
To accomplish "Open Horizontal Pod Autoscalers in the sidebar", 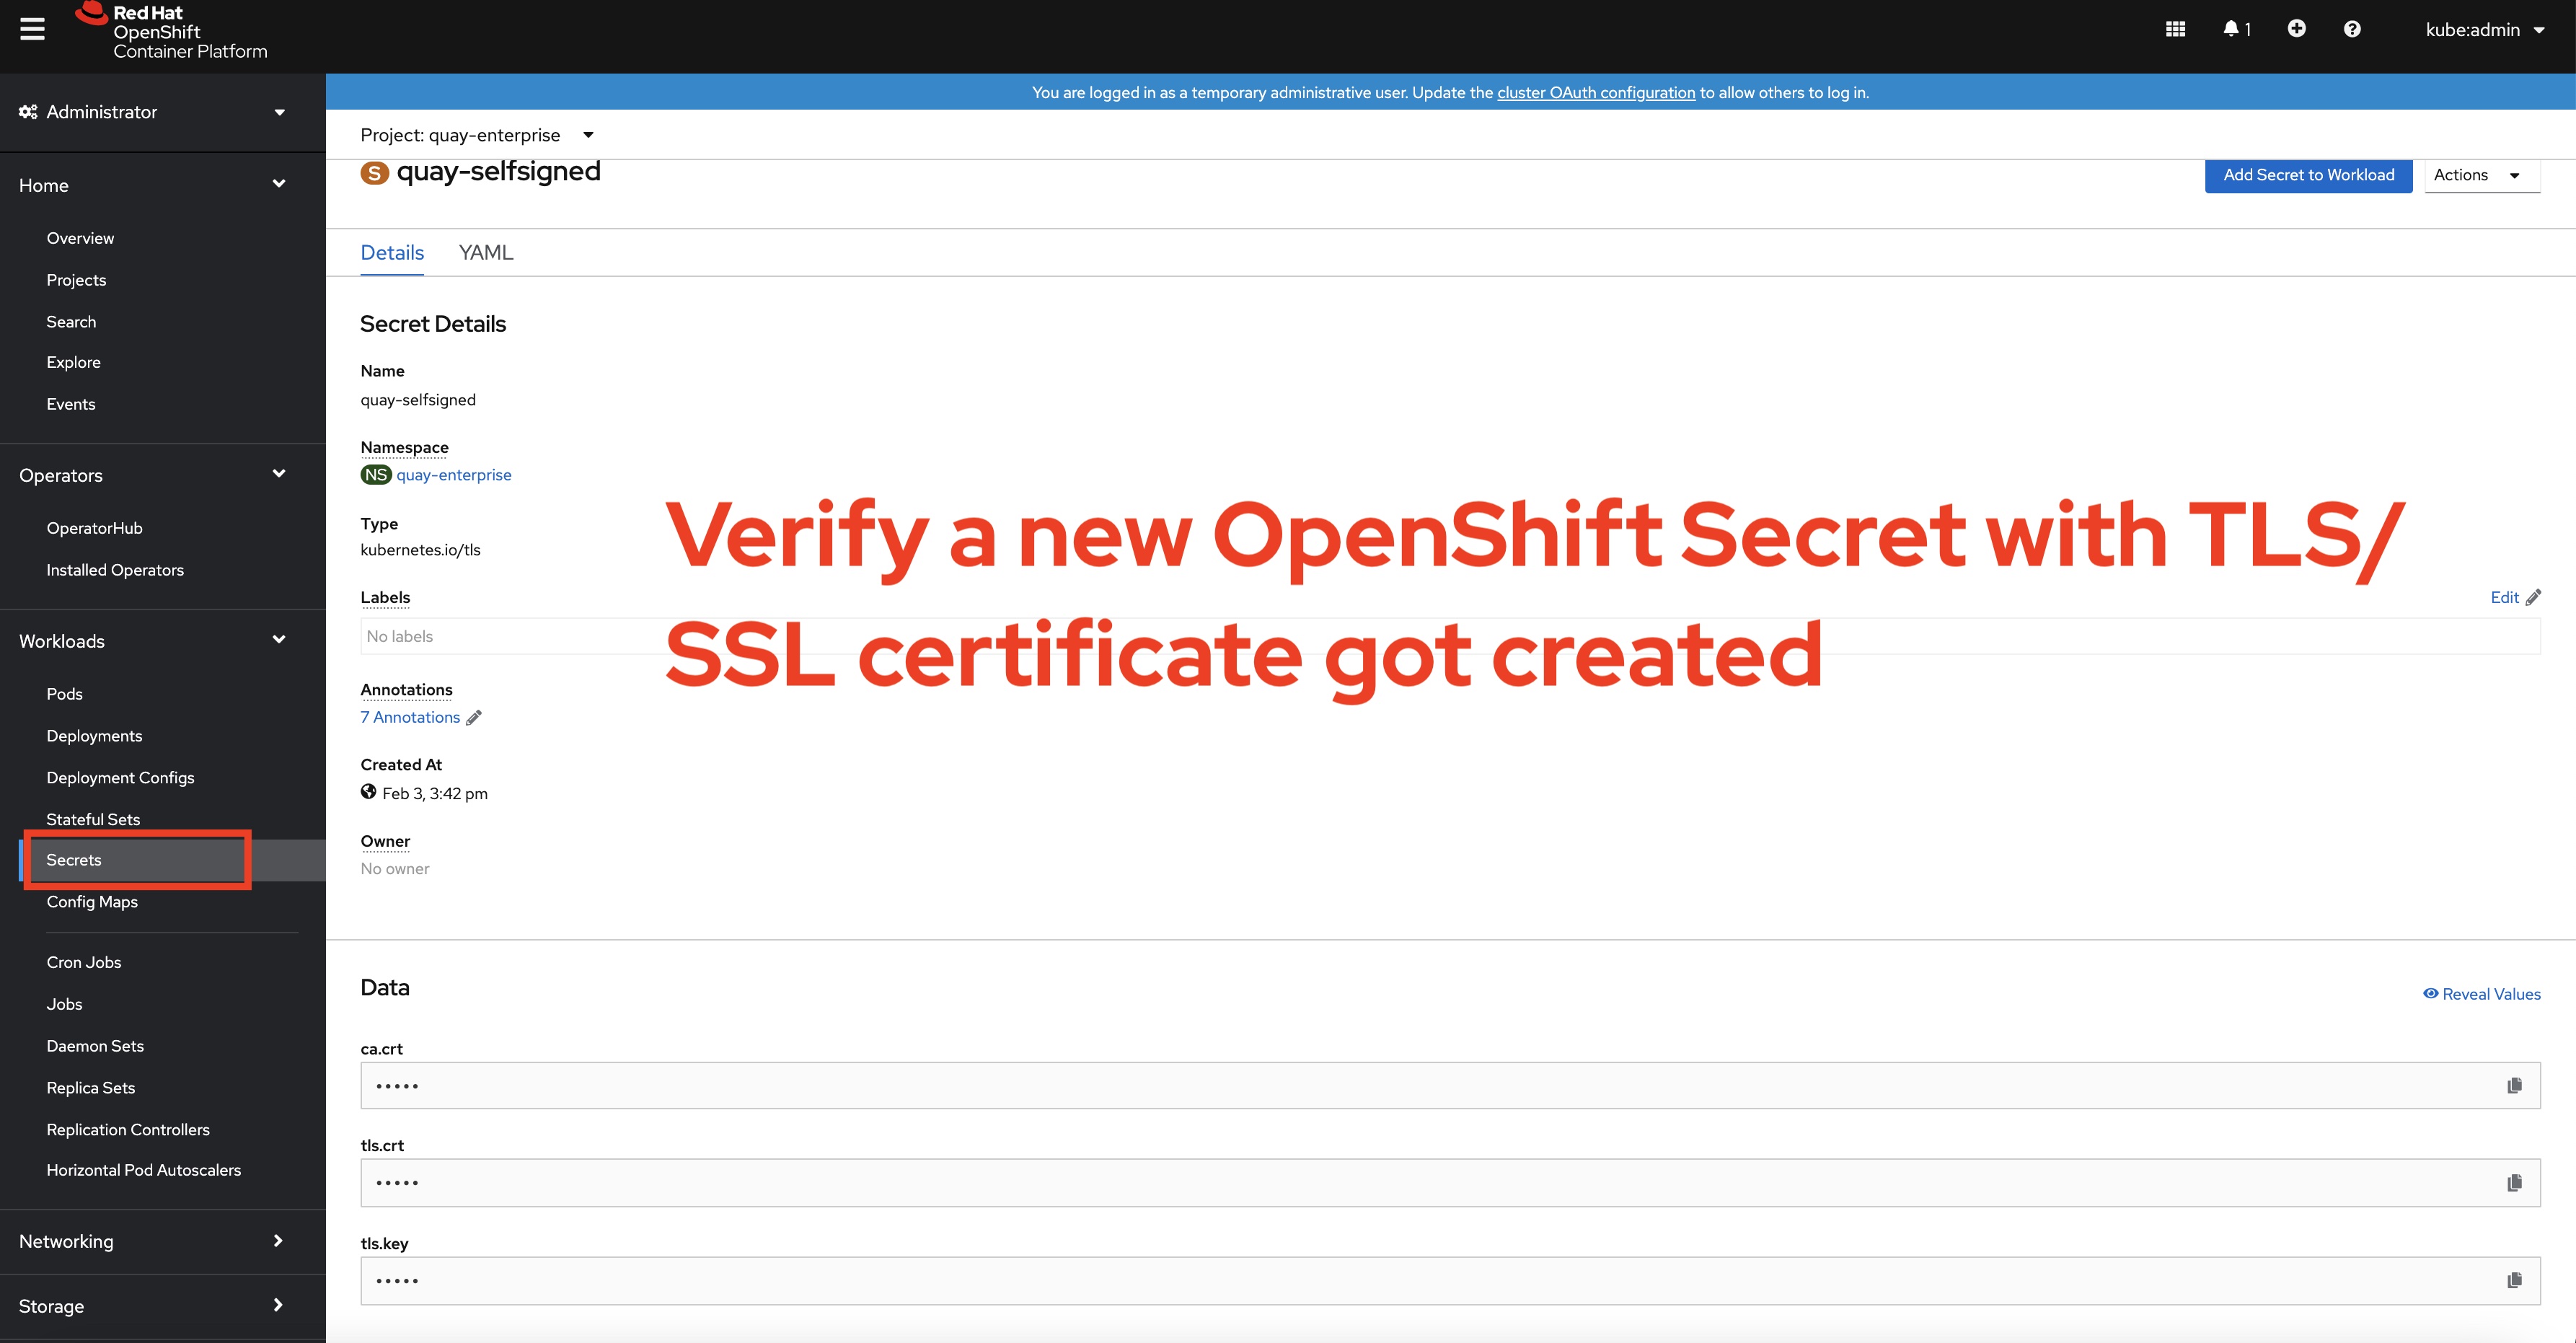I will click(x=143, y=1170).
